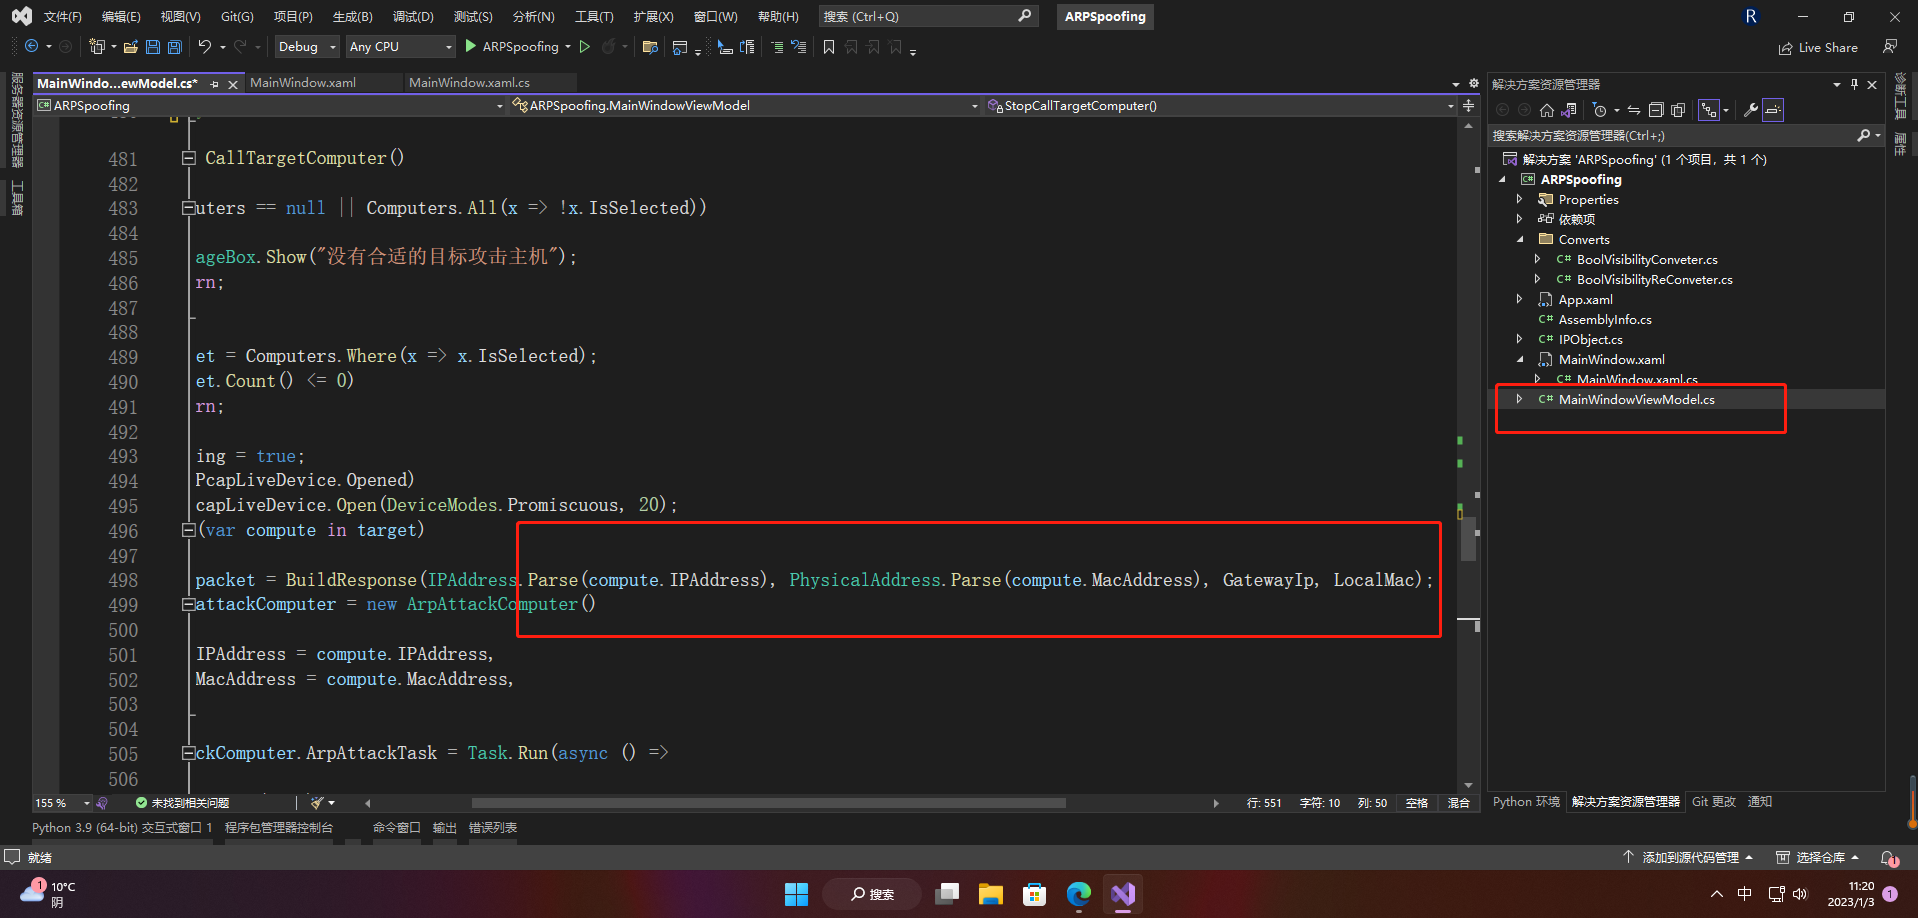Image resolution: width=1918 pixels, height=918 pixels.
Task: Expand the MainWindowViewModel.cs tree node
Action: point(1519,399)
